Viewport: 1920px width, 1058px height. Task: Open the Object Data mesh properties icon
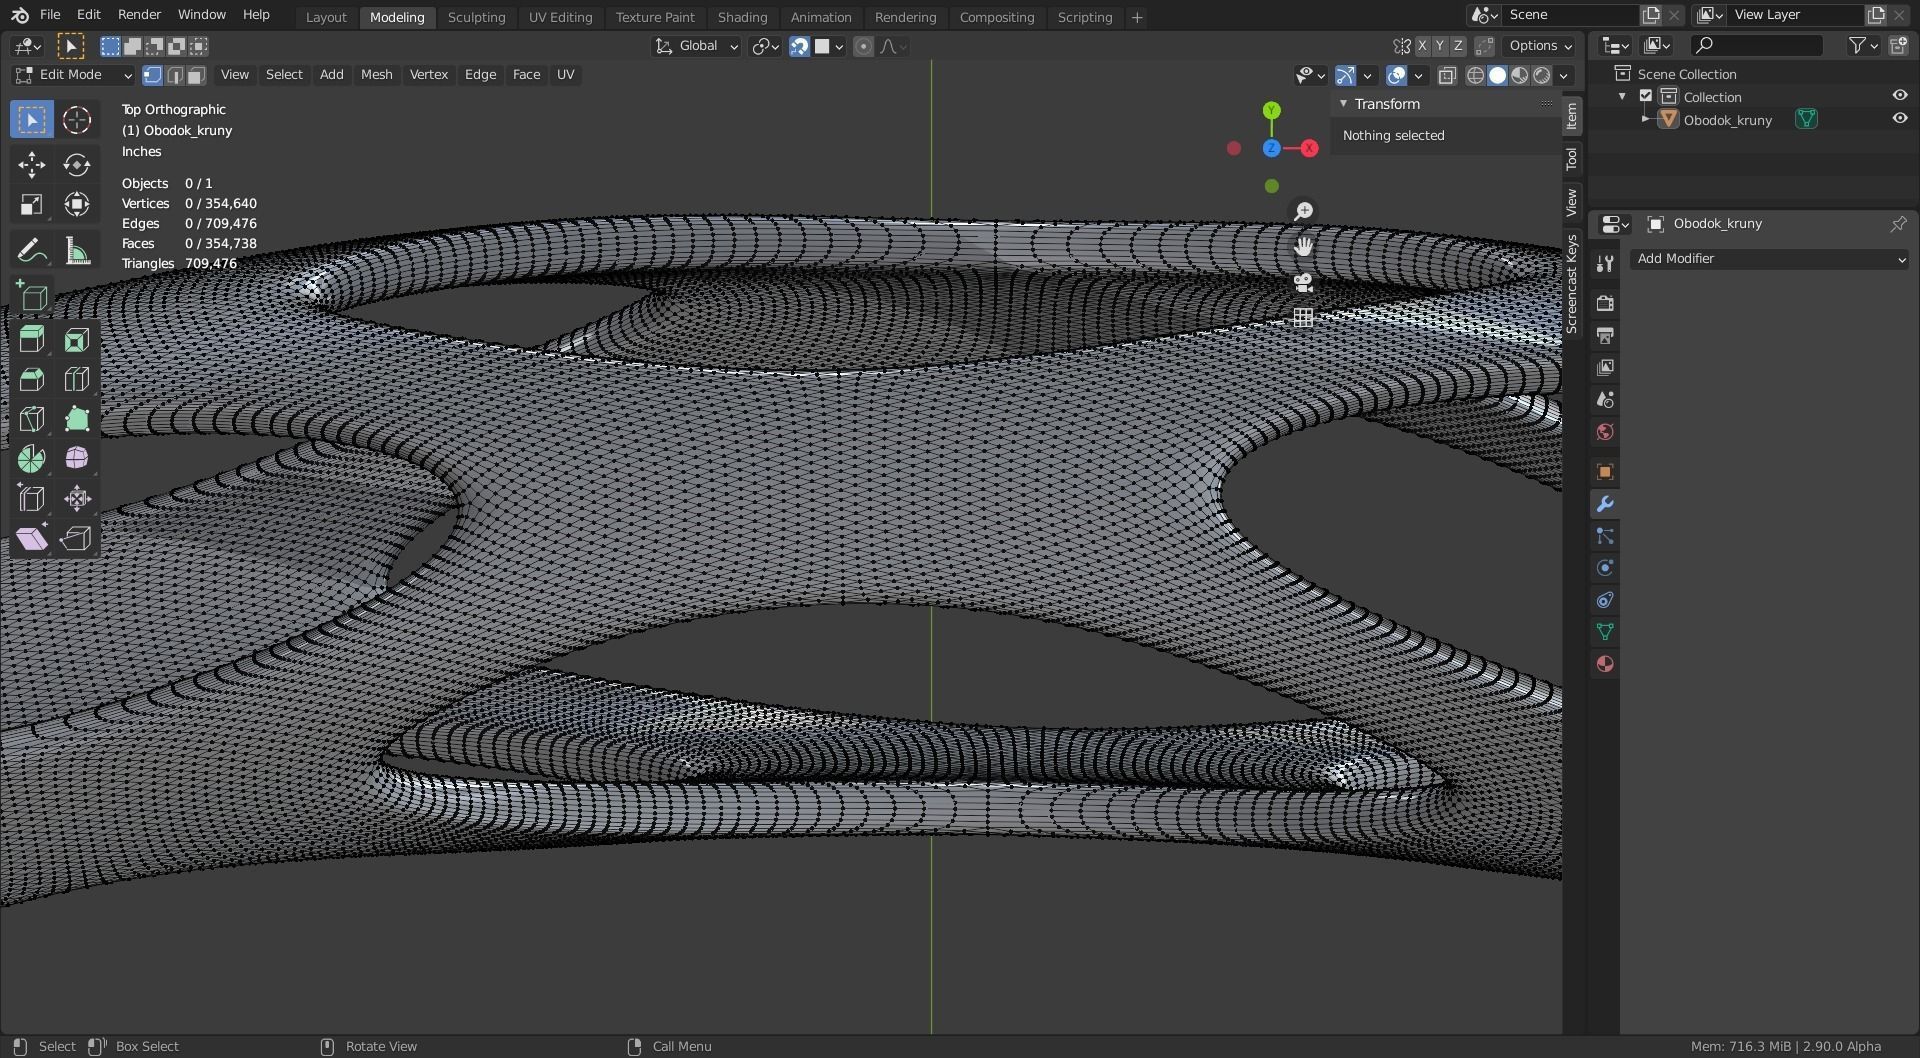point(1605,632)
